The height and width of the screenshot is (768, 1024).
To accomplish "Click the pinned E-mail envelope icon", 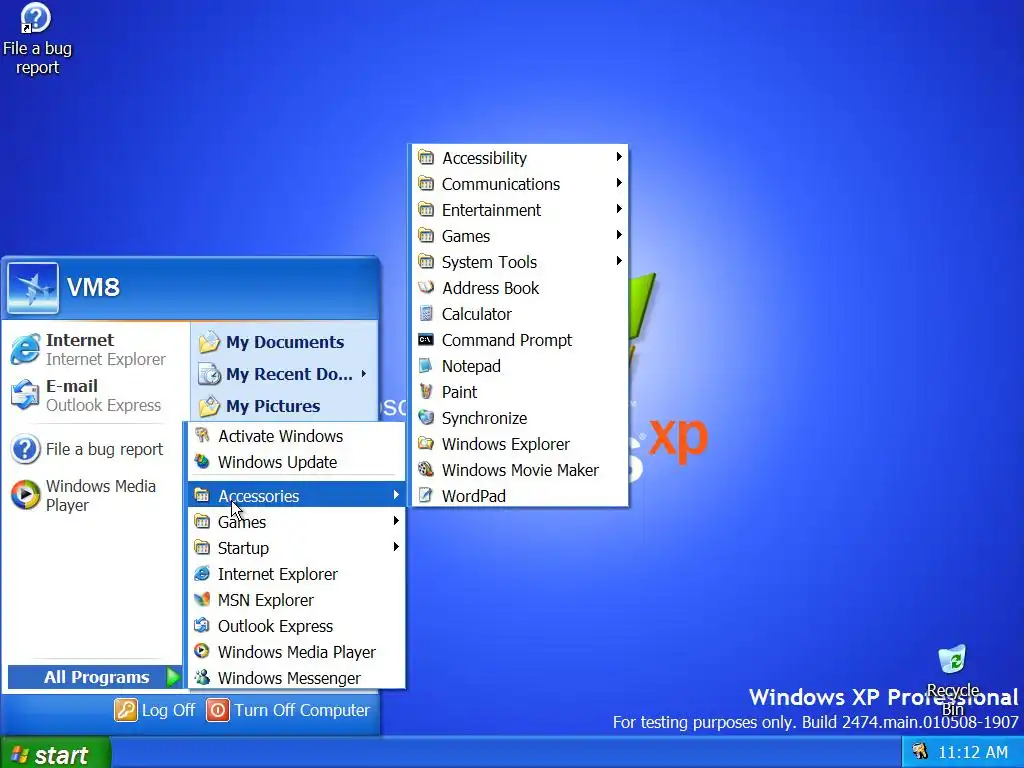I will point(25,395).
